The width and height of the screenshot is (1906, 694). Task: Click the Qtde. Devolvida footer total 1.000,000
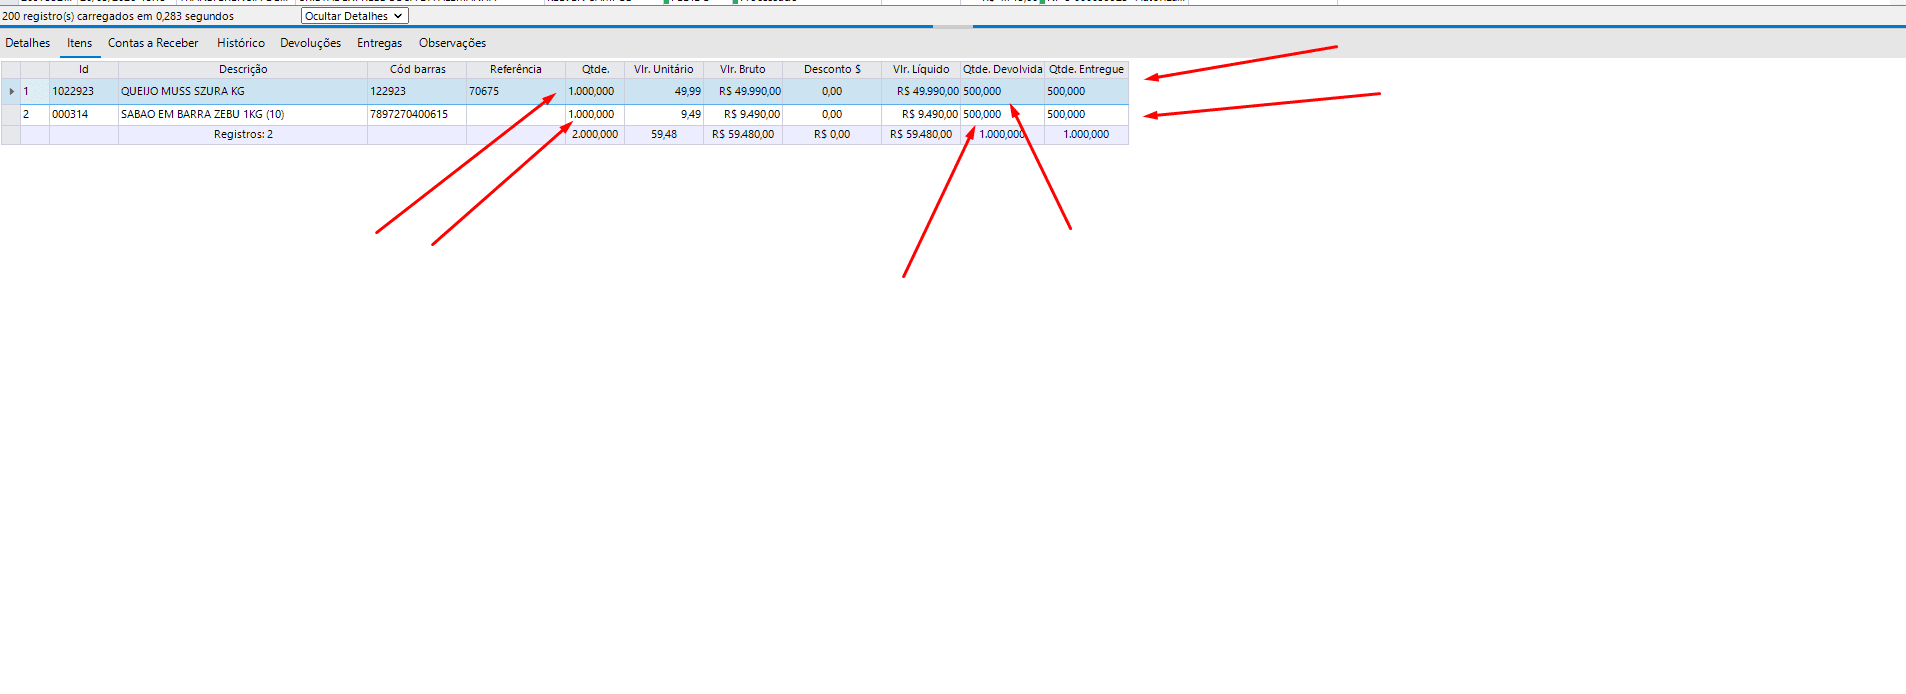click(1003, 134)
